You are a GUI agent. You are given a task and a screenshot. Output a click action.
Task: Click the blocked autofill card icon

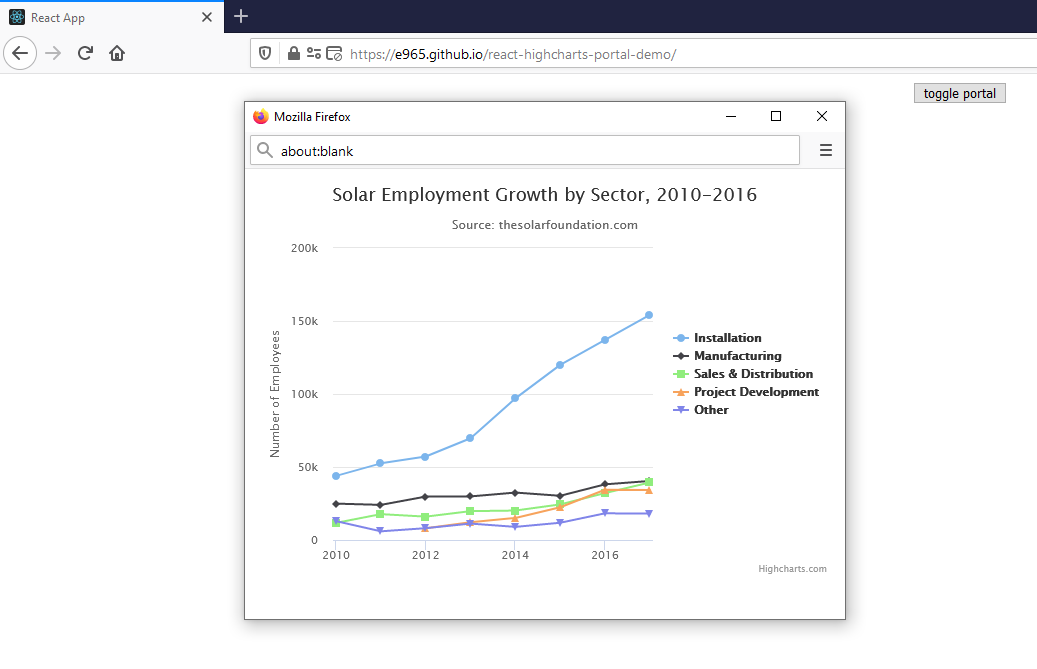[334, 53]
